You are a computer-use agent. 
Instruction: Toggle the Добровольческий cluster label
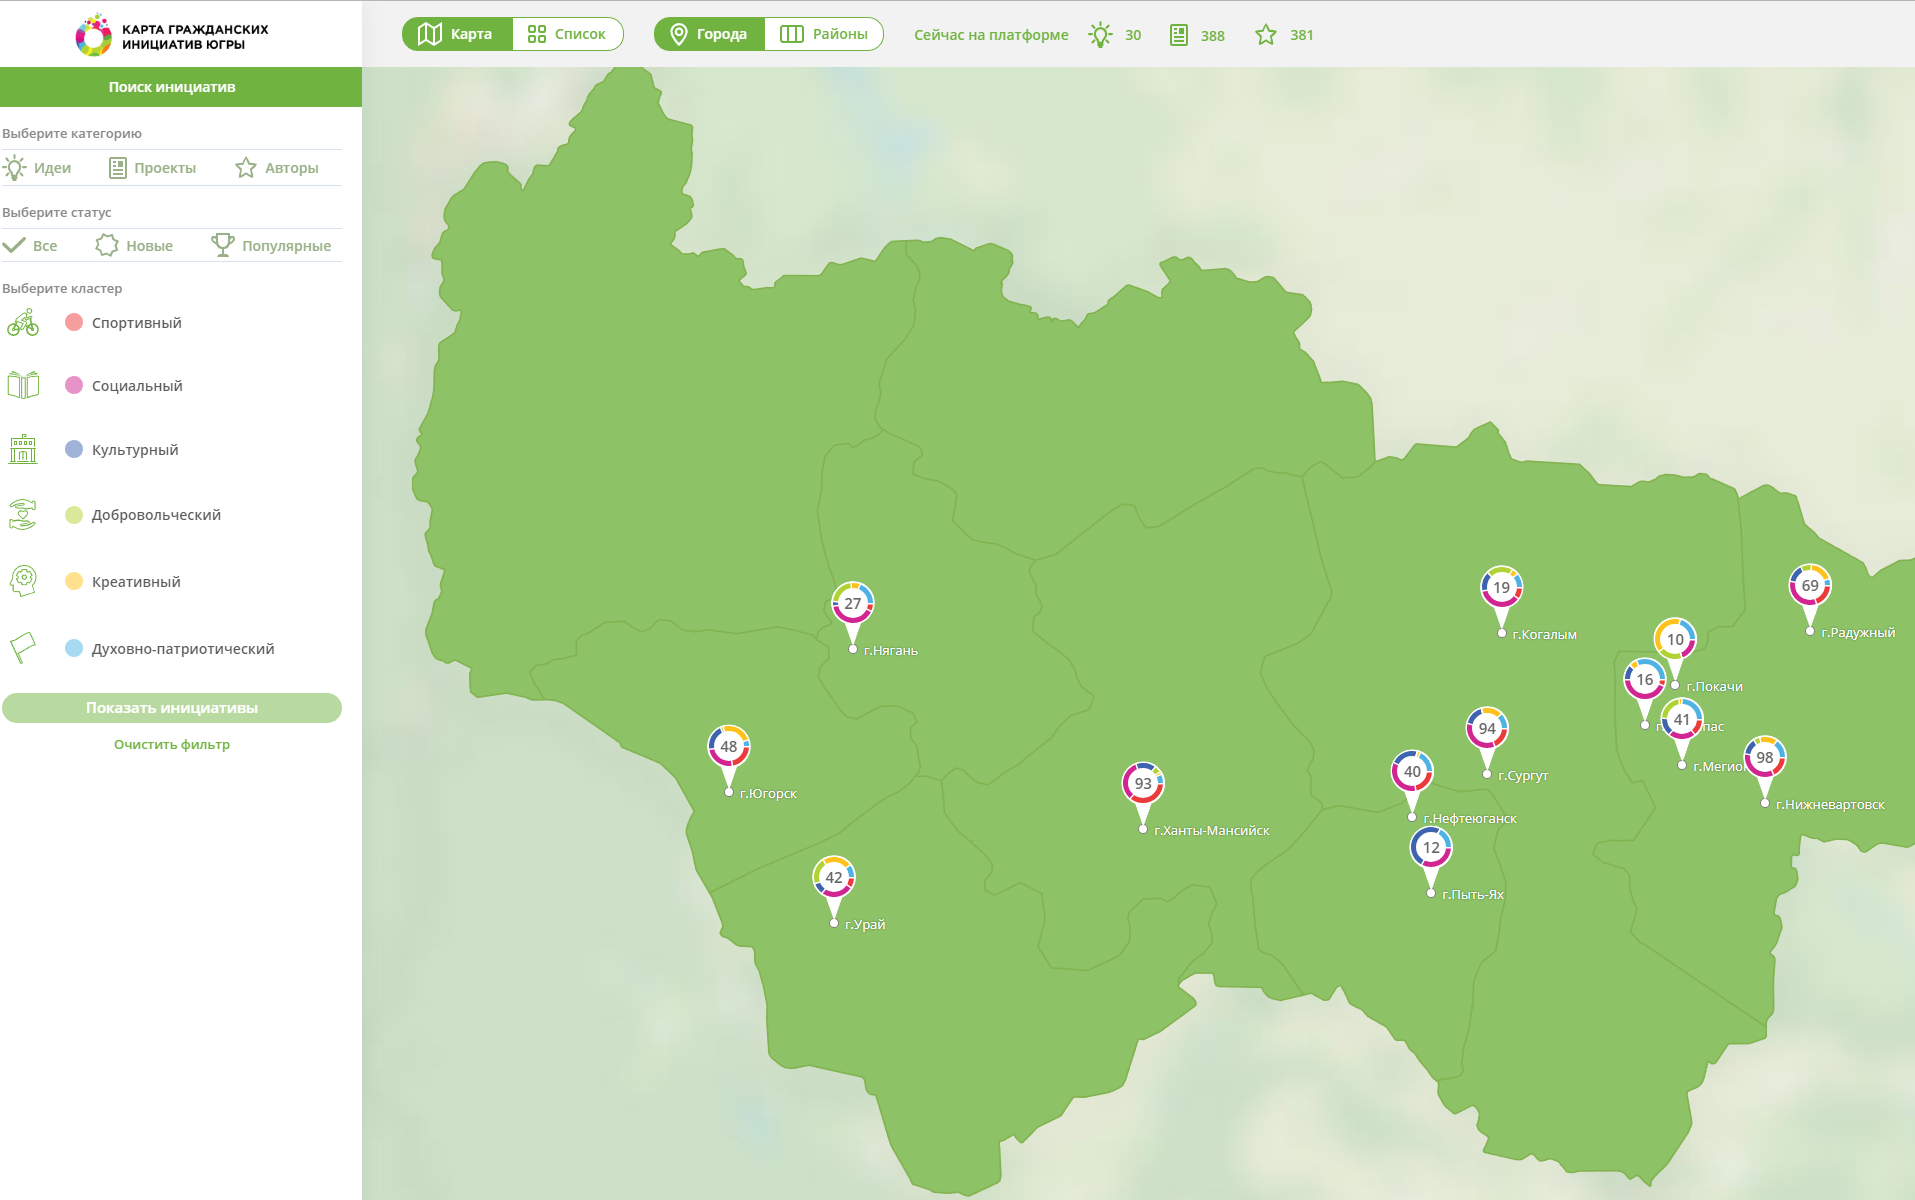156,515
